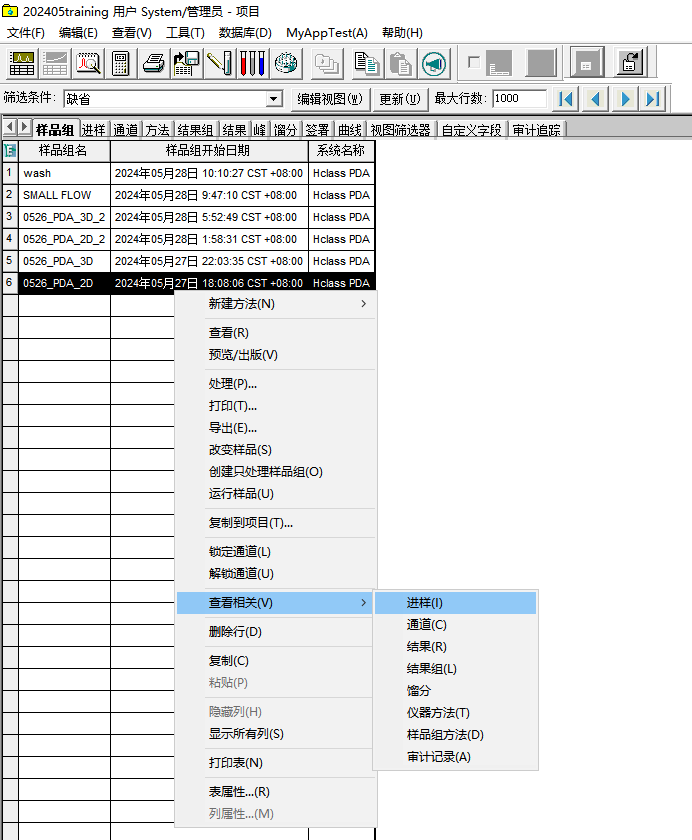The height and width of the screenshot is (840, 692).
Task: Select row 1 header for wash
Action: tap(10, 173)
